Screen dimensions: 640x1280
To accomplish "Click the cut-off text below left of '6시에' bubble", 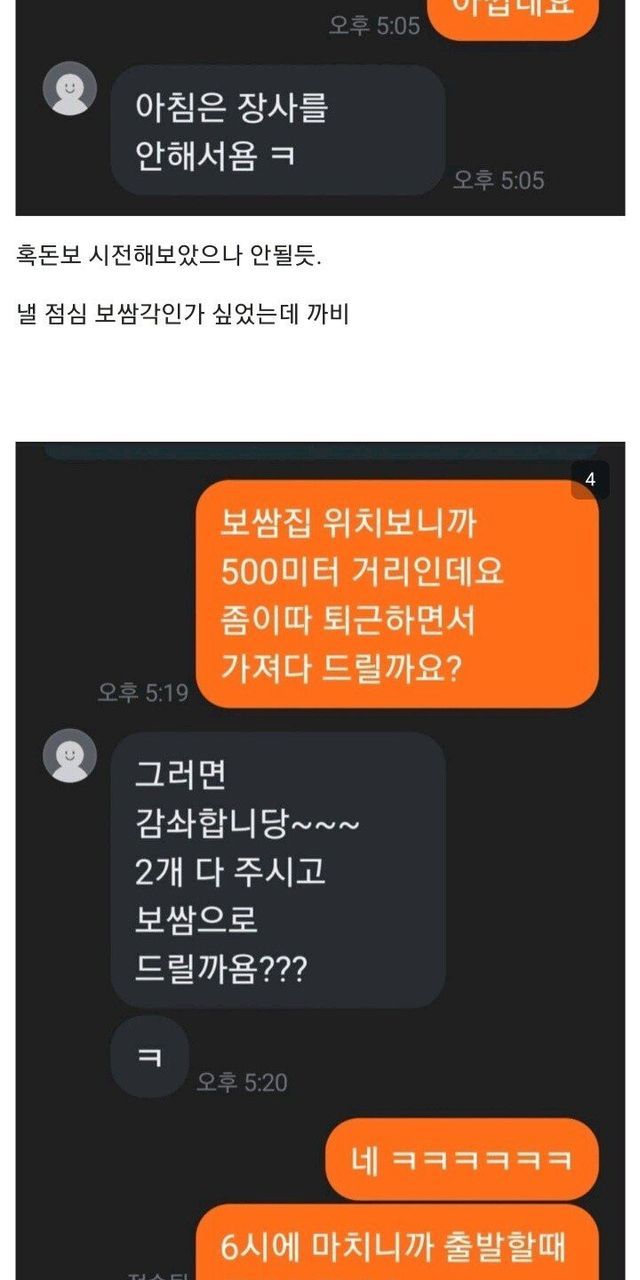I will pyautogui.click(x=152, y=1275).
